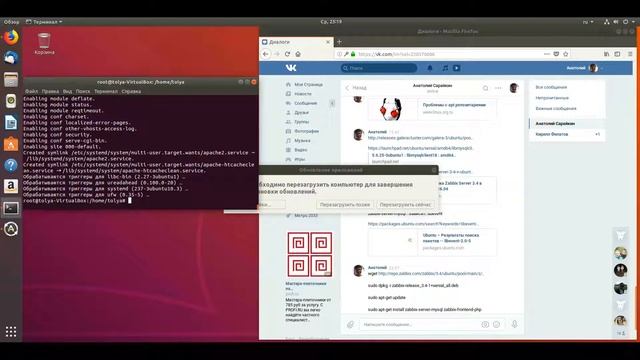Reload the VK page
The width and height of the screenshot is (640, 360).
287,54
